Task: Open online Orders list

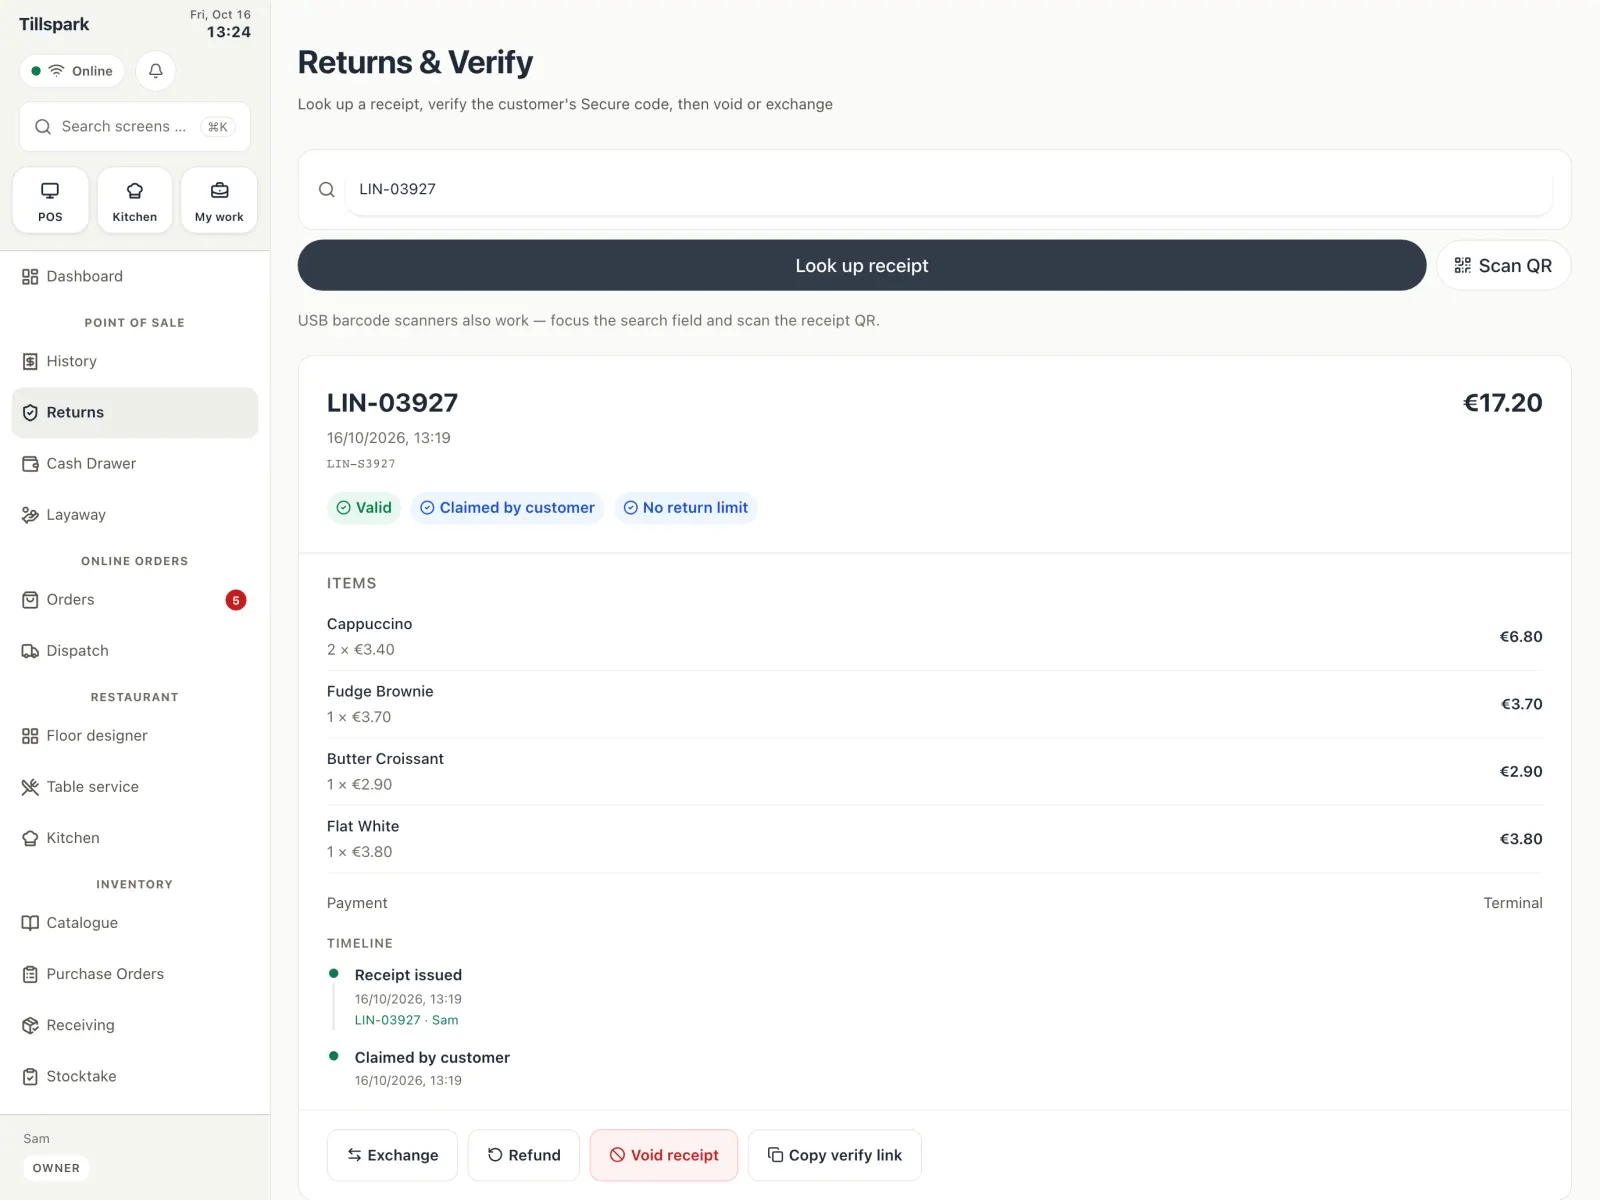Action: click(x=135, y=599)
